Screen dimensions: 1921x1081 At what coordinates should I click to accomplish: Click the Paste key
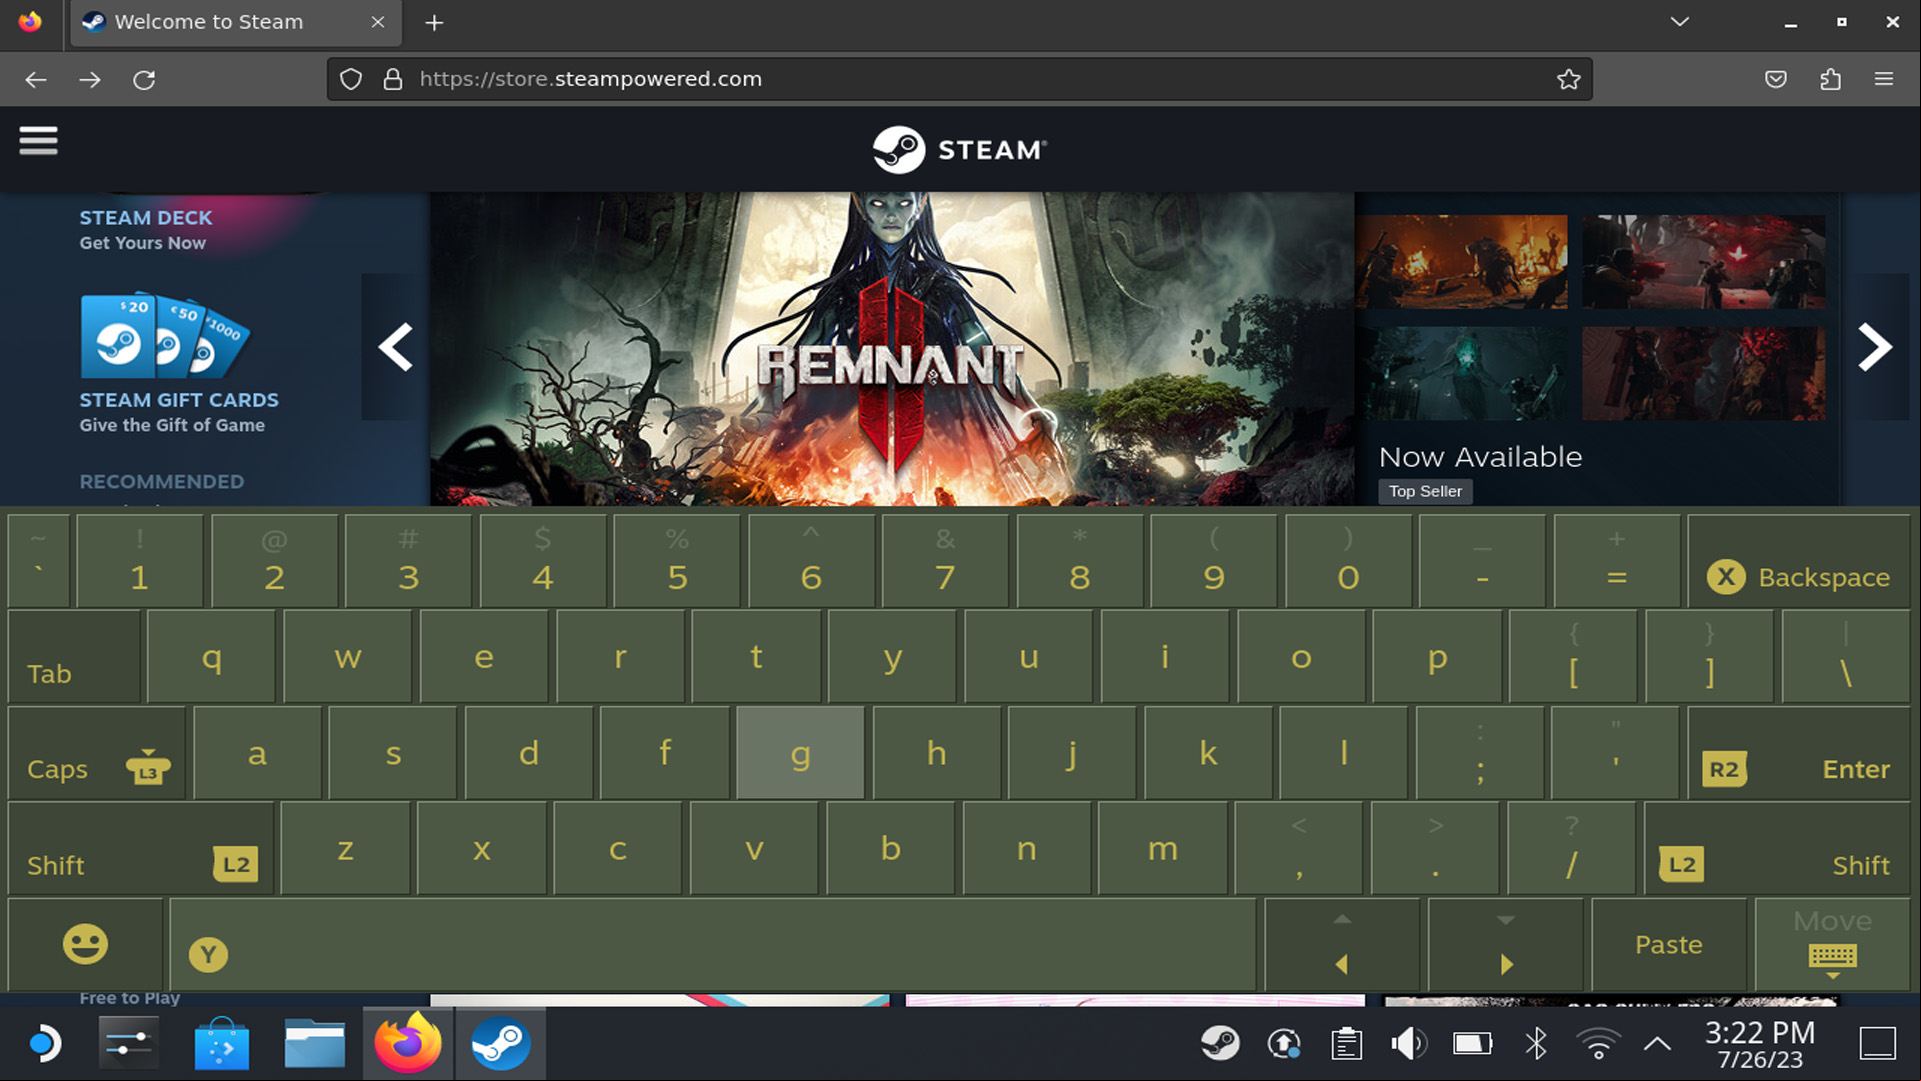pos(1668,944)
